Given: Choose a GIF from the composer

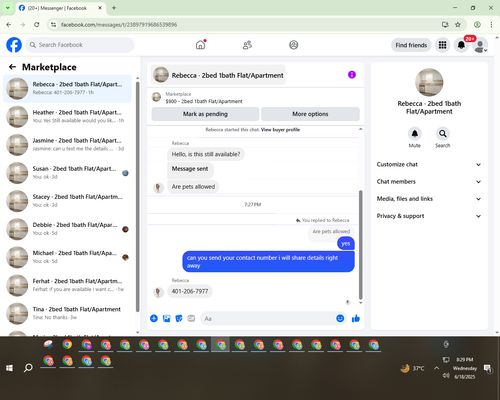Looking at the screenshot, I should coord(191,318).
